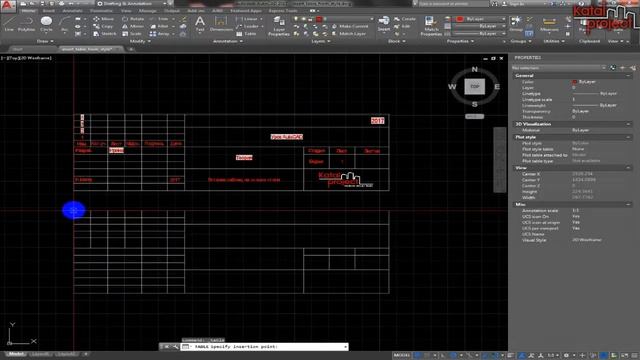Insert a Table from Annotation panel
This screenshot has height=360, width=640.
tap(246, 33)
